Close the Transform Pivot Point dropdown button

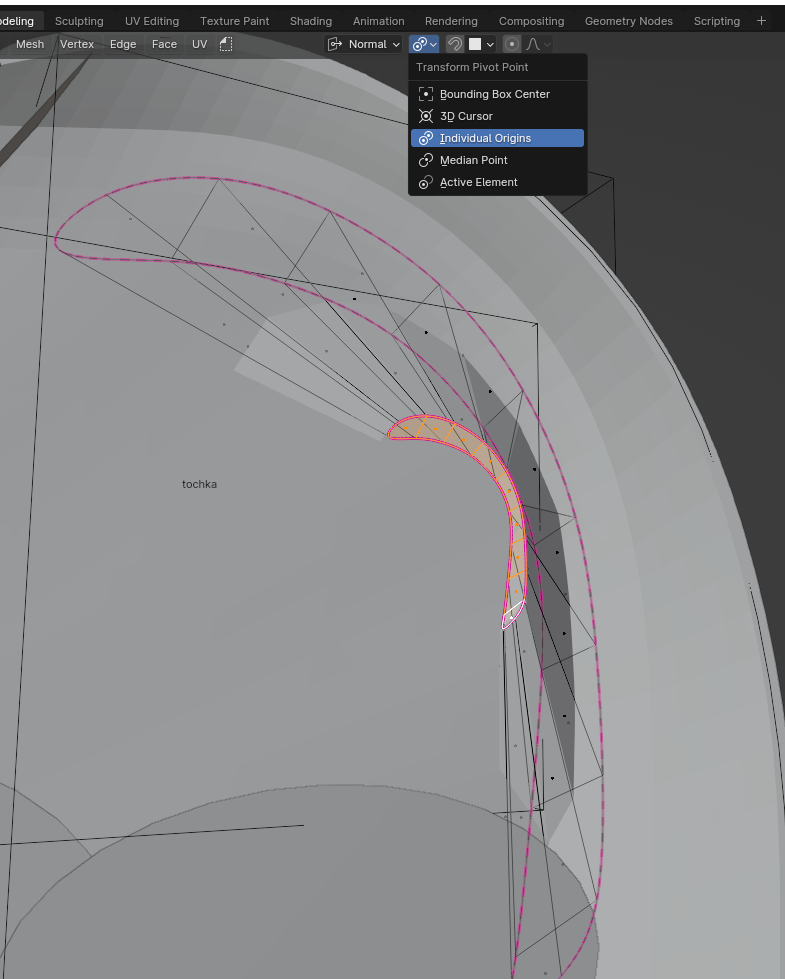point(424,44)
